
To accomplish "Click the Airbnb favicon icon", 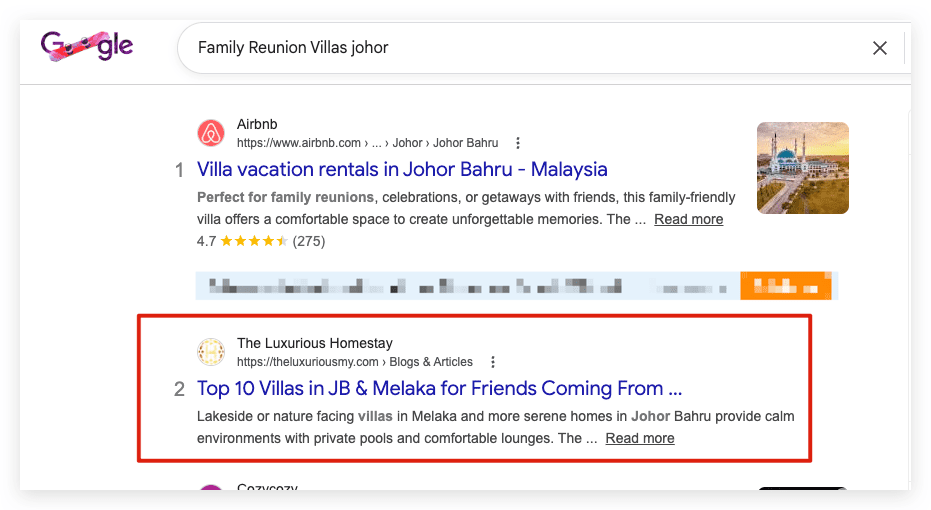I will pos(211,133).
